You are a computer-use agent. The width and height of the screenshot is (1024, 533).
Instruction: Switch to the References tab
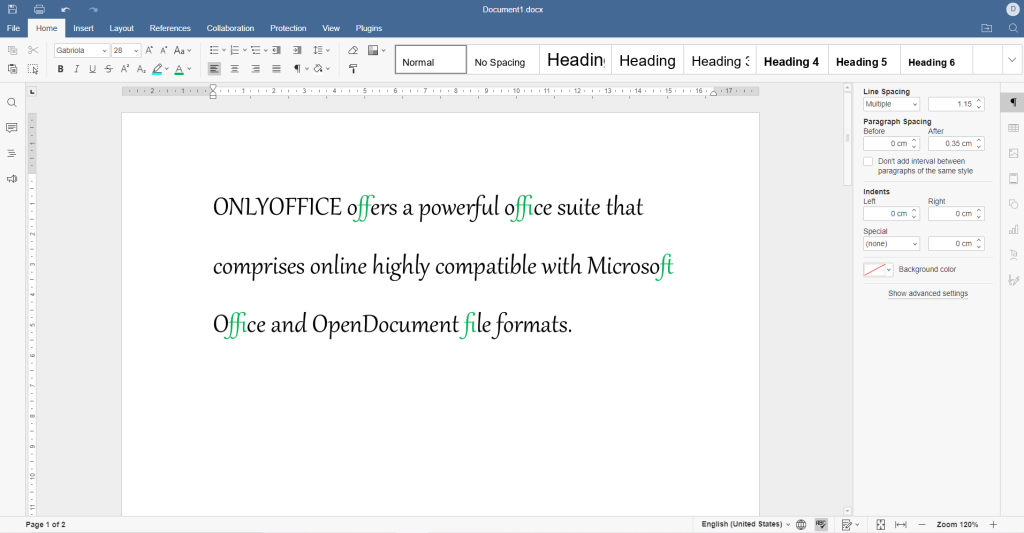click(x=170, y=28)
